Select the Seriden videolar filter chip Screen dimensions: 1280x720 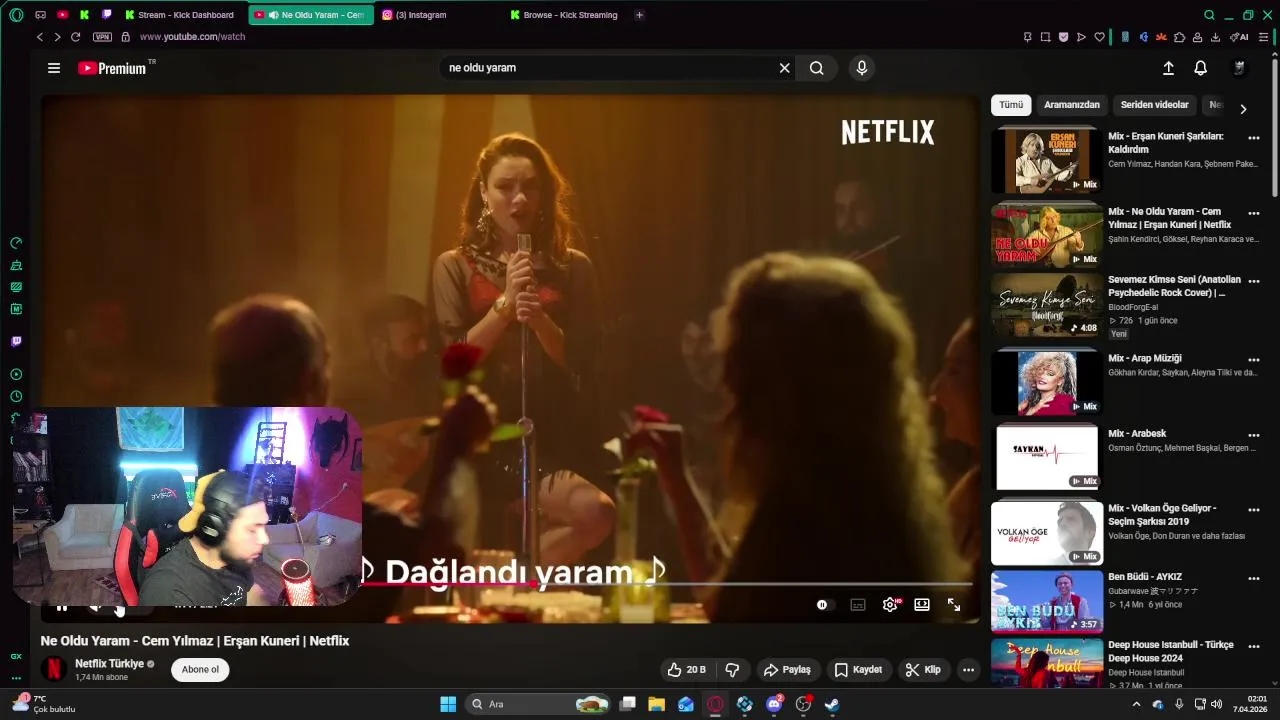point(1154,105)
